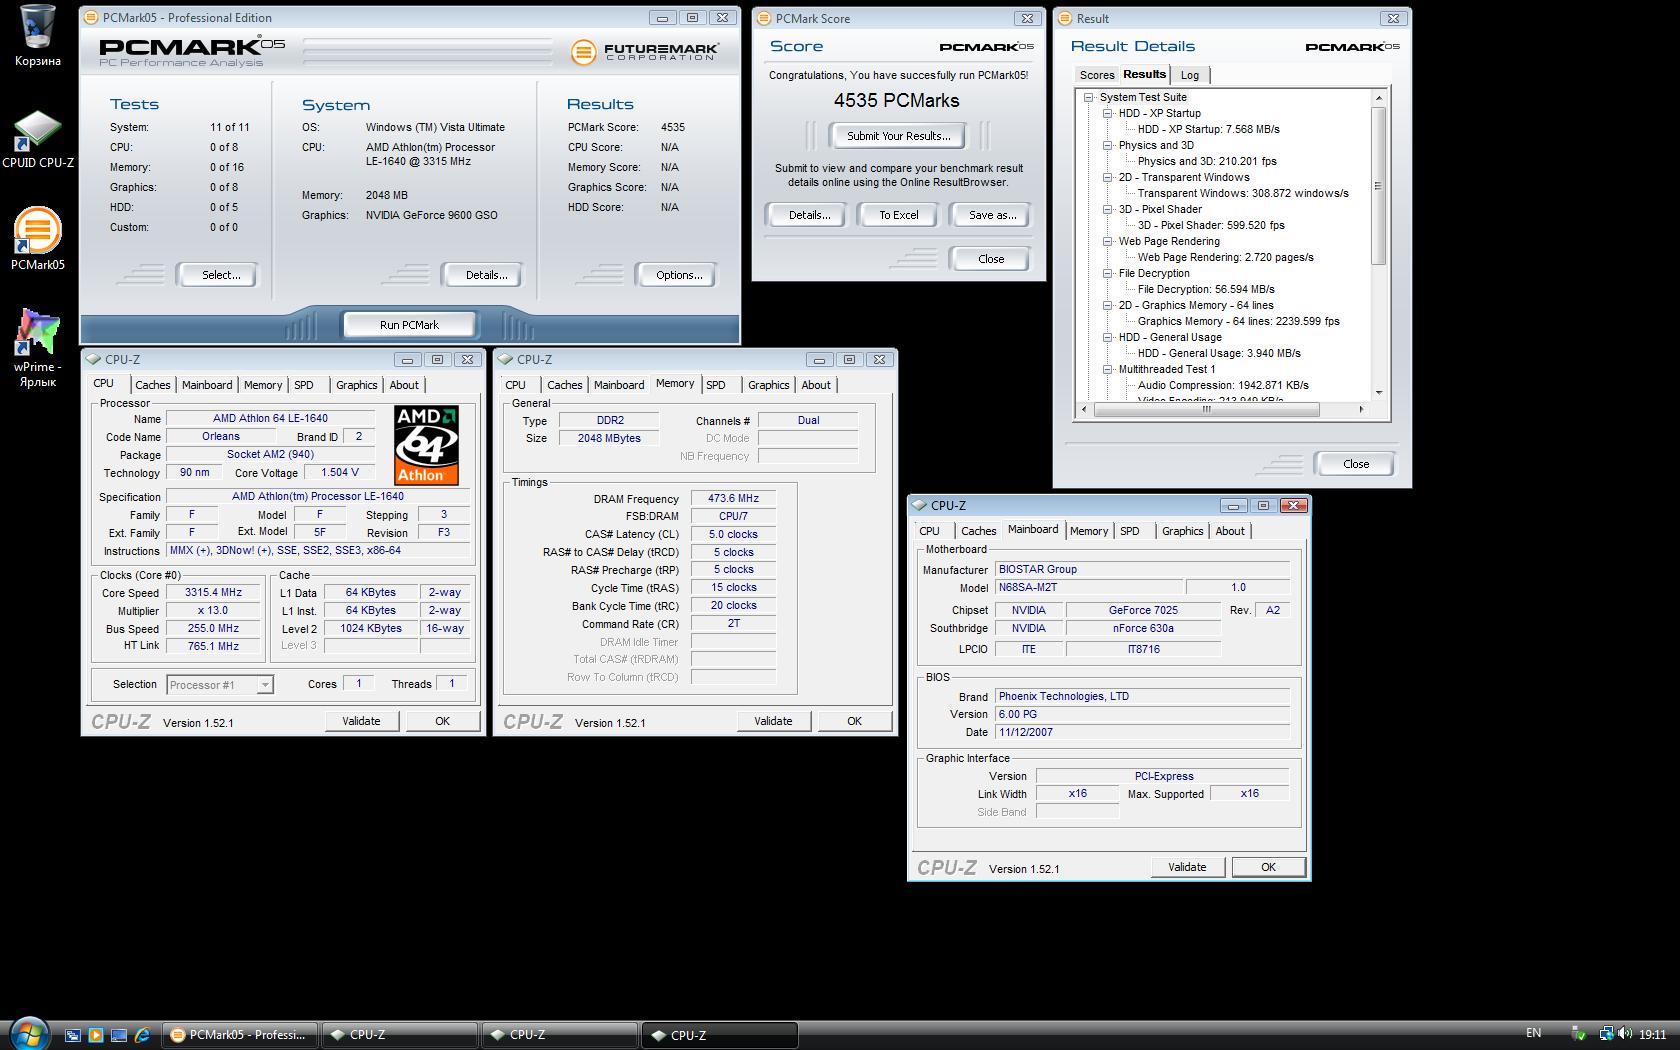Click the DRAM Frequency 473.6 MHz field
This screenshot has width=1680, height=1050.
click(733, 498)
